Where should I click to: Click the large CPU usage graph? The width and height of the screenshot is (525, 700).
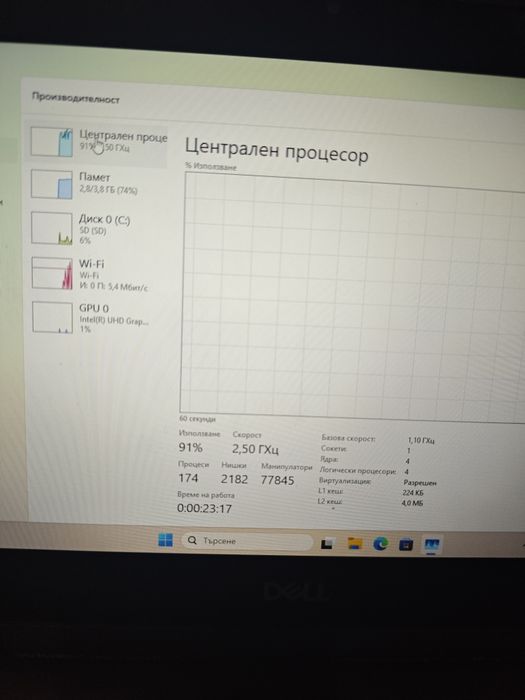click(353, 296)
